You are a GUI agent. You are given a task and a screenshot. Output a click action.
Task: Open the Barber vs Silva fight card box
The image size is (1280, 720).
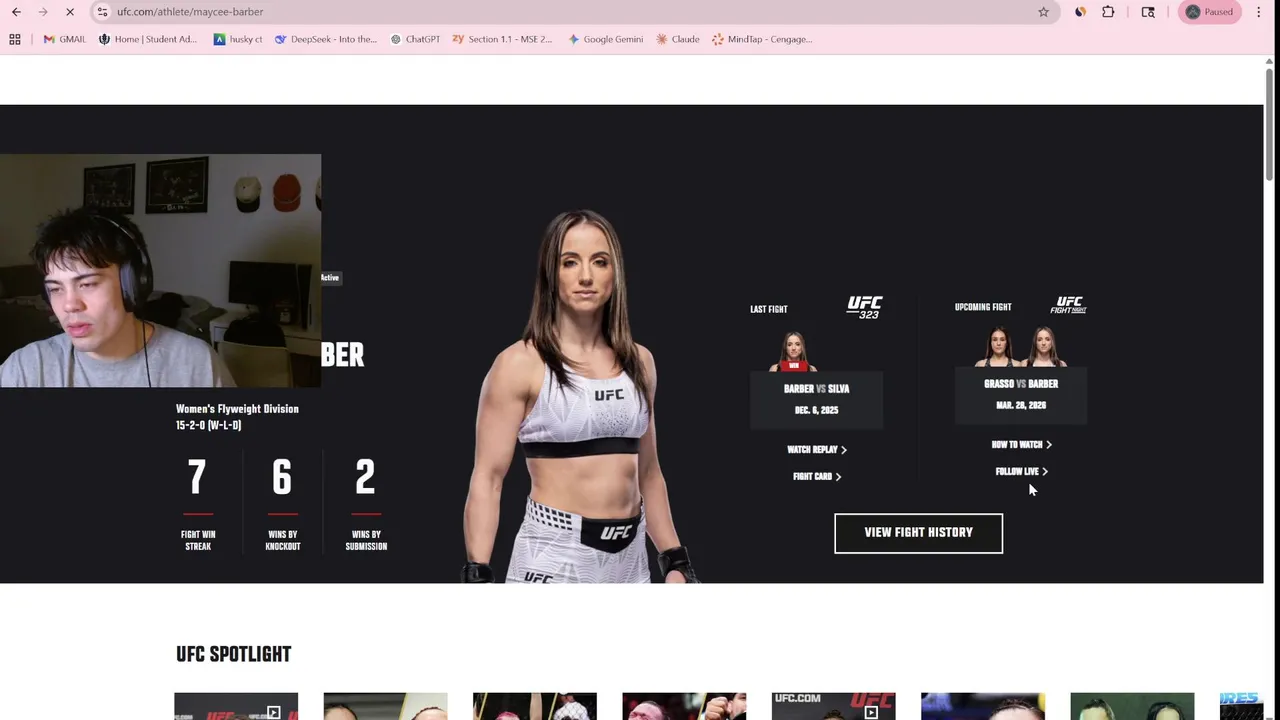(817, 400)
